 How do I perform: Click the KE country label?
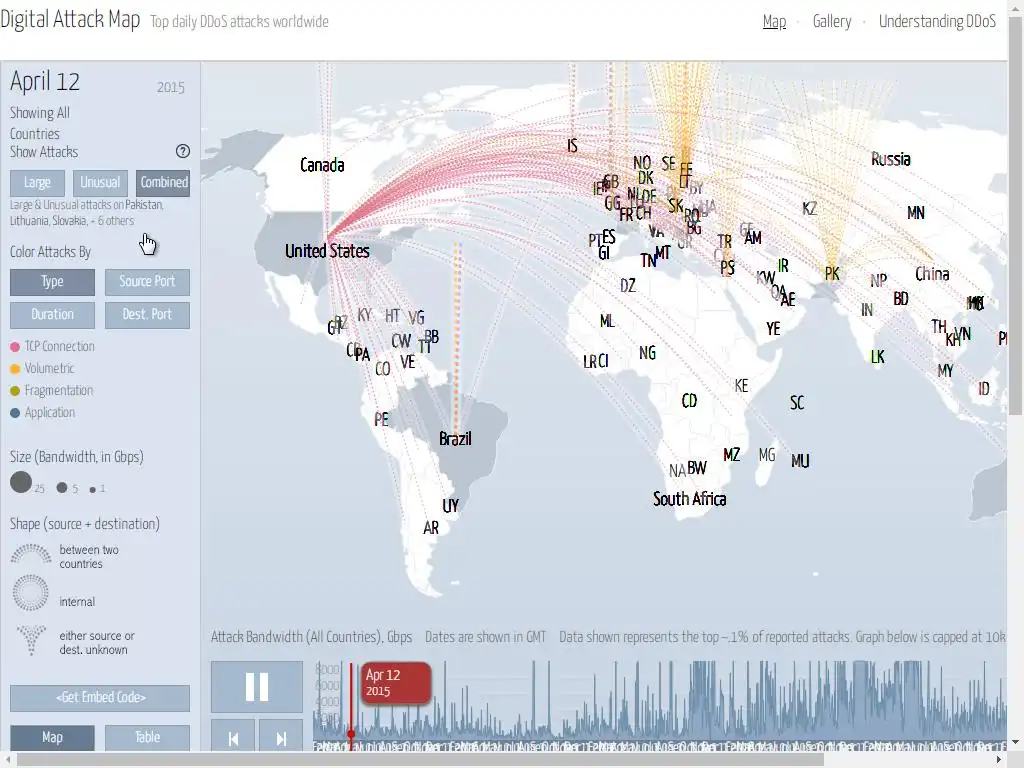741,386
